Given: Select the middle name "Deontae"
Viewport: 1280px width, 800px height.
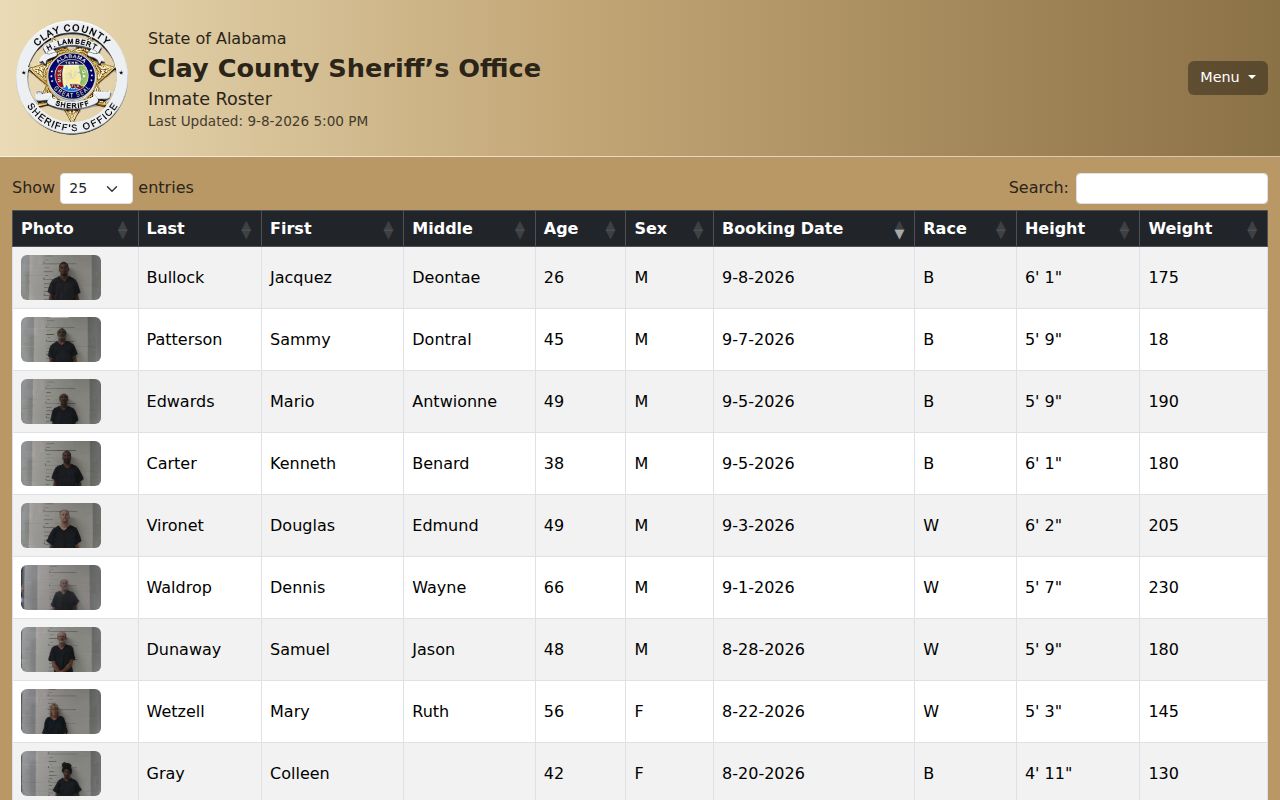Looking at the screenshot, I should (x=446, y=278).
